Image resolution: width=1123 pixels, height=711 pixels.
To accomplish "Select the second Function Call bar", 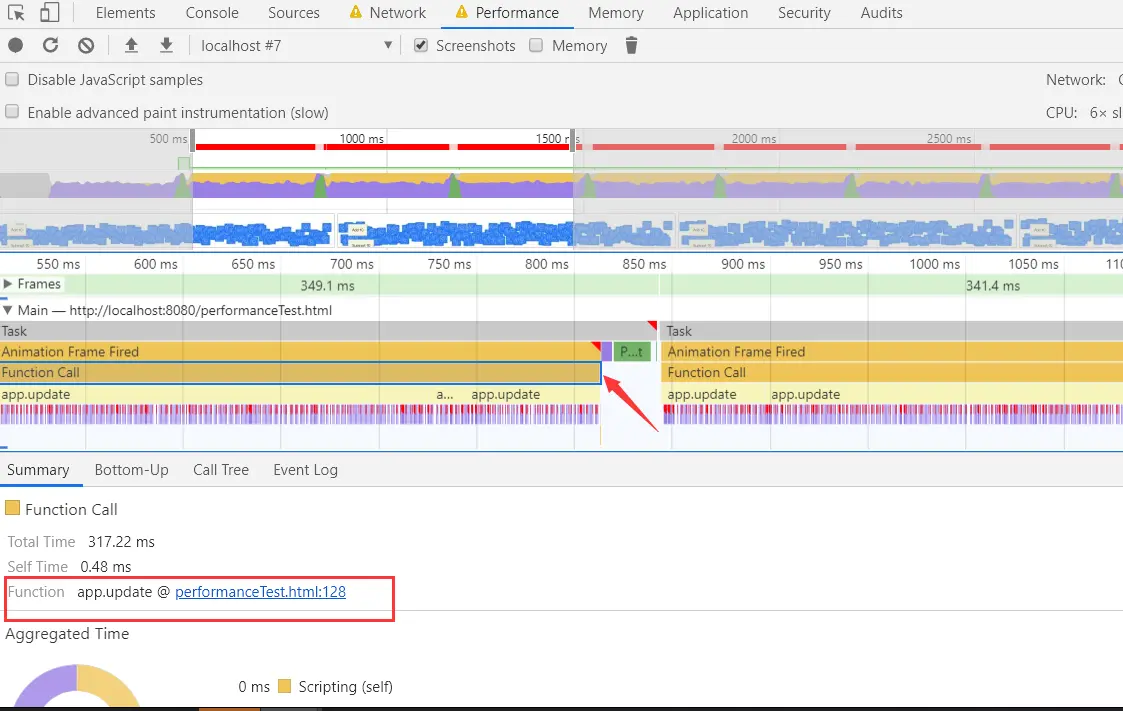I will tap(892, 372).
